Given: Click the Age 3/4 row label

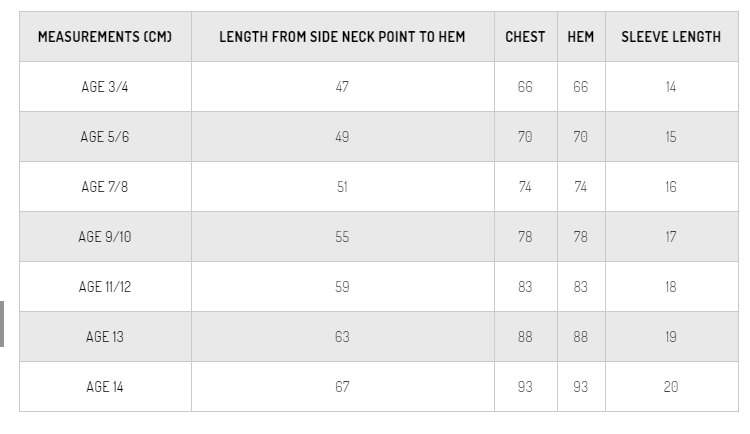Looking at the screenshot, I should (x=105, y=87).
